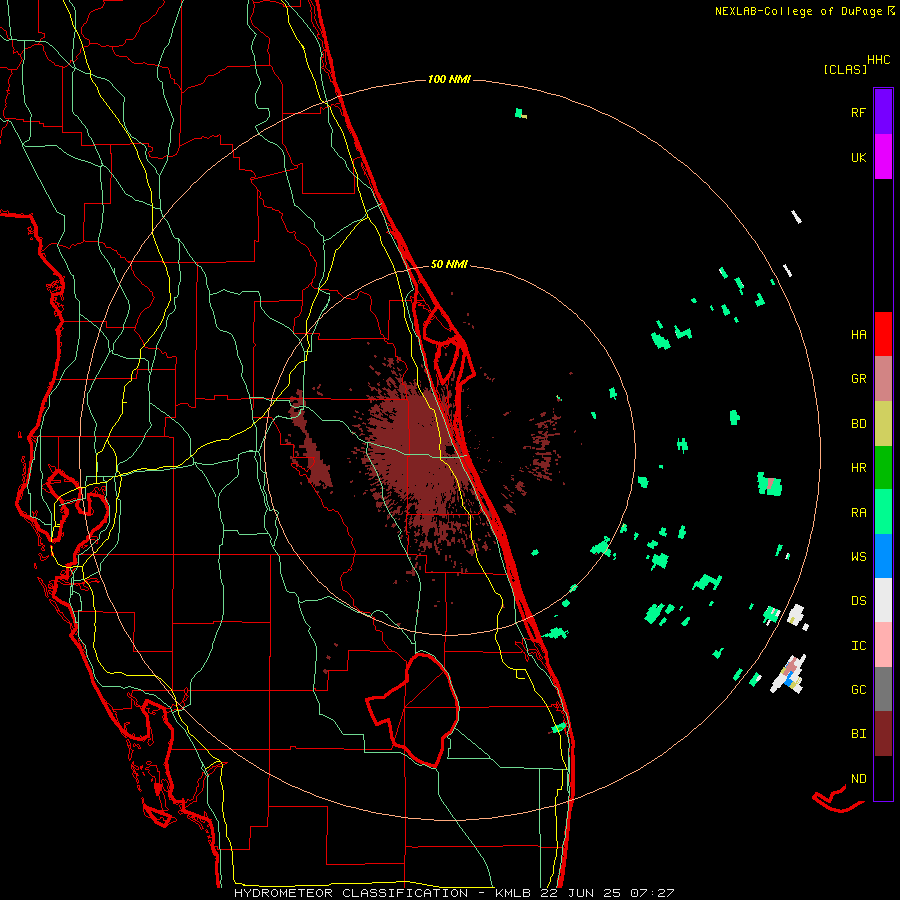900x900 pixels.
Task: Click the 07:27 timestamp
Action: coord(652,893)
